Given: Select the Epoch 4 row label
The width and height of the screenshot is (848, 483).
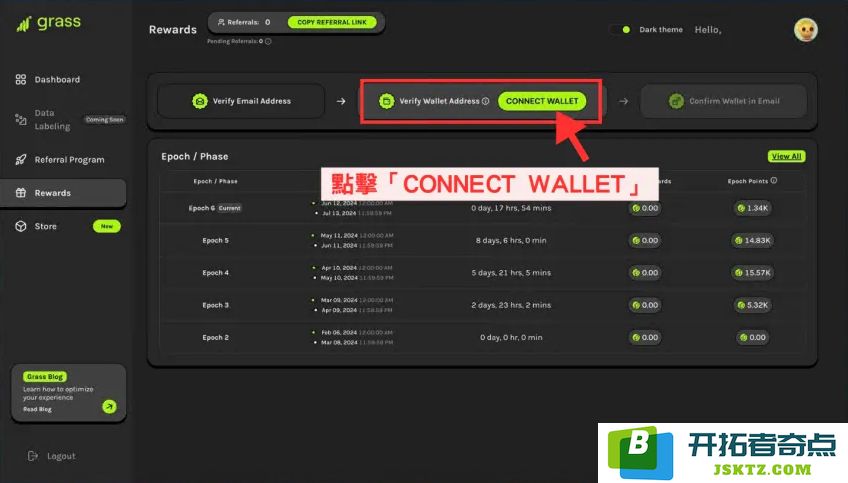Looking at the screenshot, I should (215, 273).
